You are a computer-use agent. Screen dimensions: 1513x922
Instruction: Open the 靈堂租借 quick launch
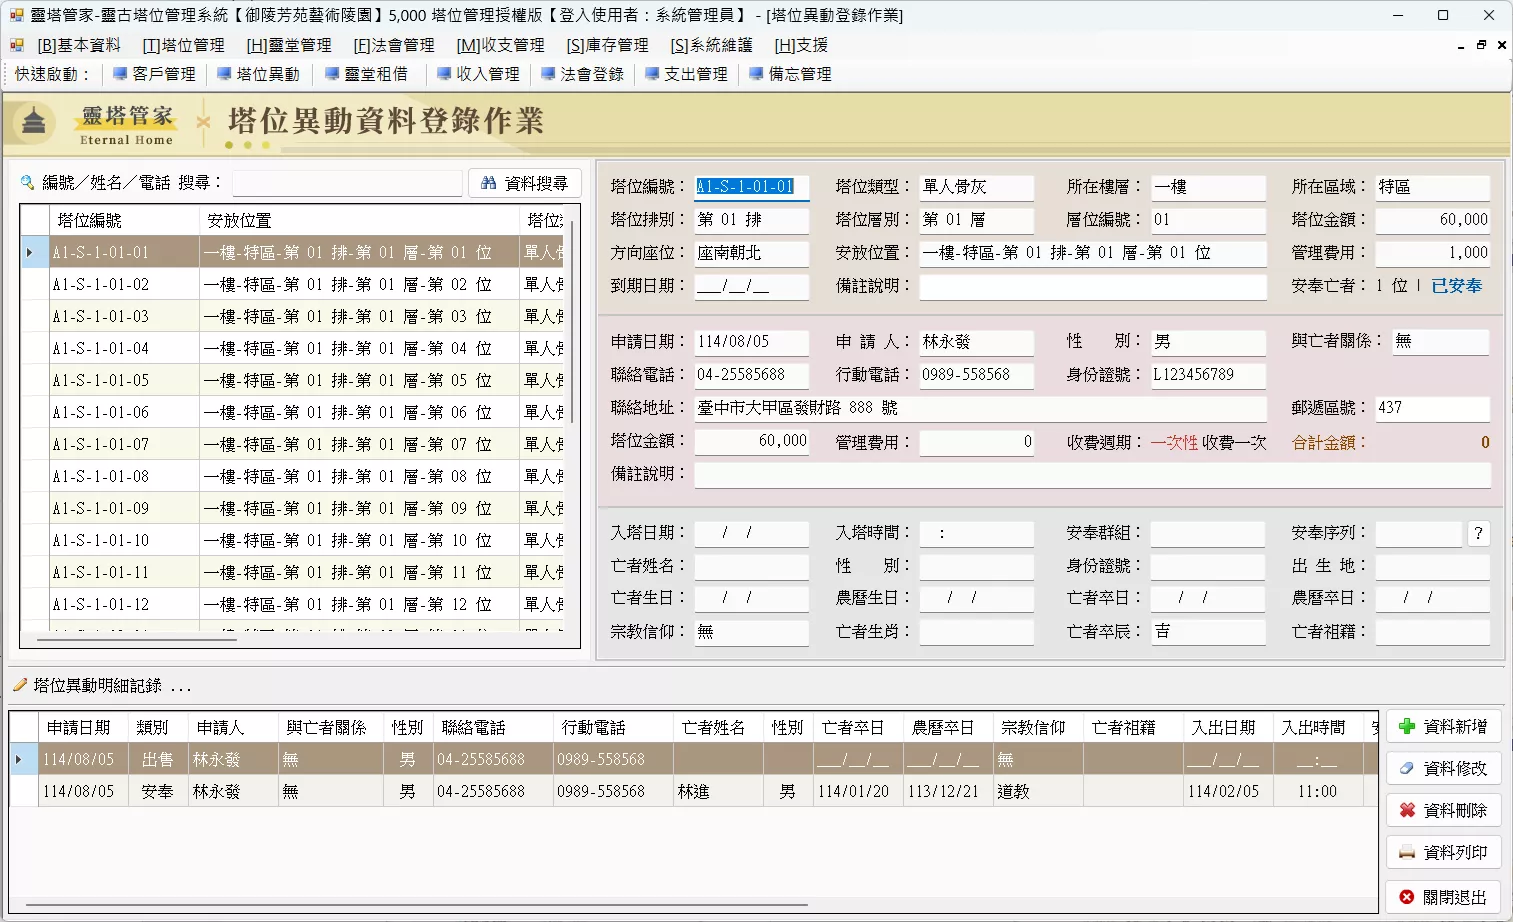(366, 74)
